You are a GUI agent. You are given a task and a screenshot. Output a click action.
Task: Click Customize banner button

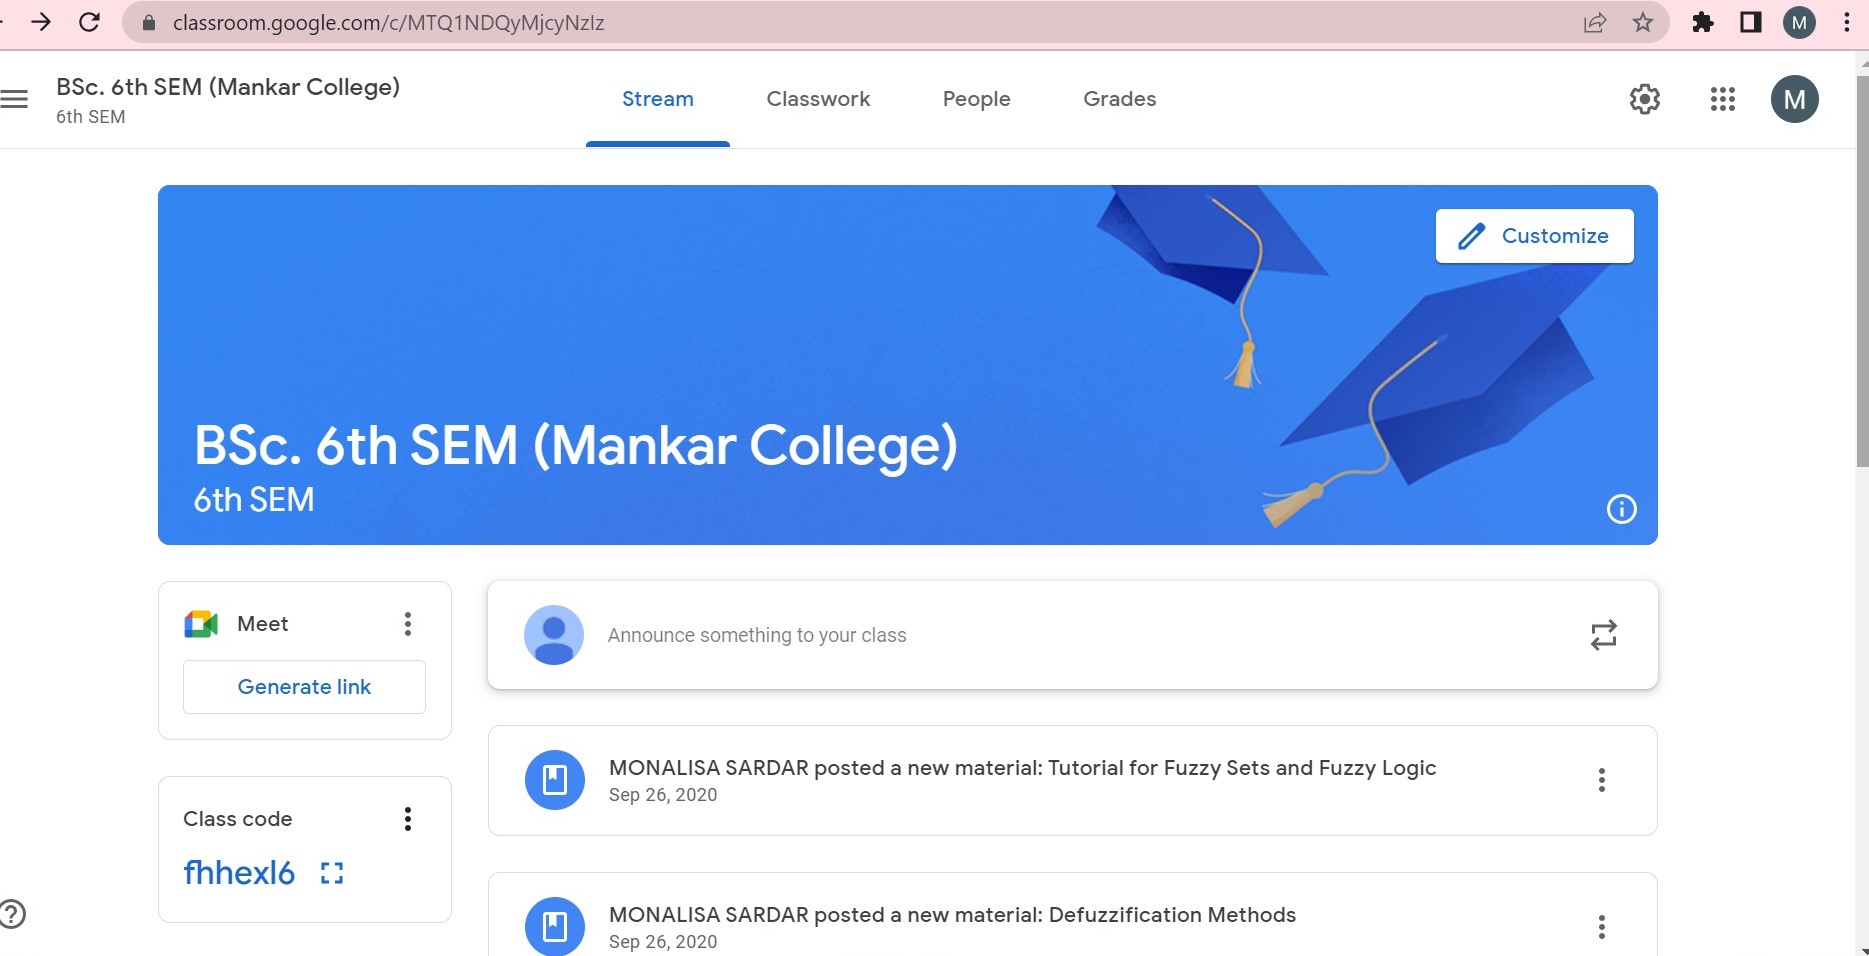(x=1534, y=236)
